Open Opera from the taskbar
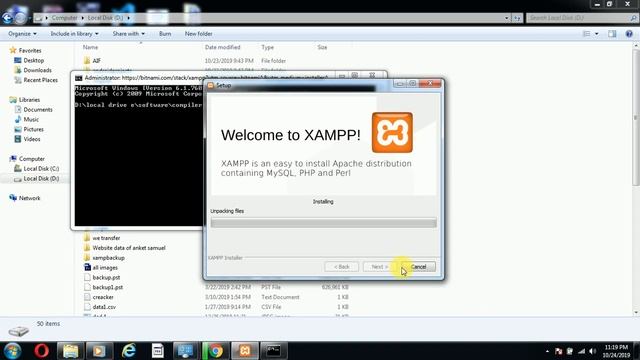Viewport: 640px width, 360px height. pos(41,351)
